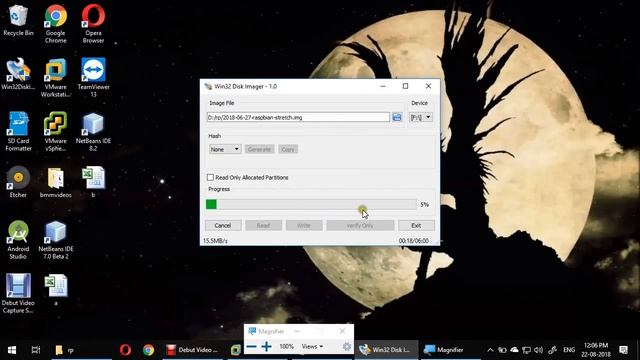The height and width of the screenshot is (360, 640).
Task: Launch NetBeans IDE 7.0 Beta 2
Action: coord(56,240)
